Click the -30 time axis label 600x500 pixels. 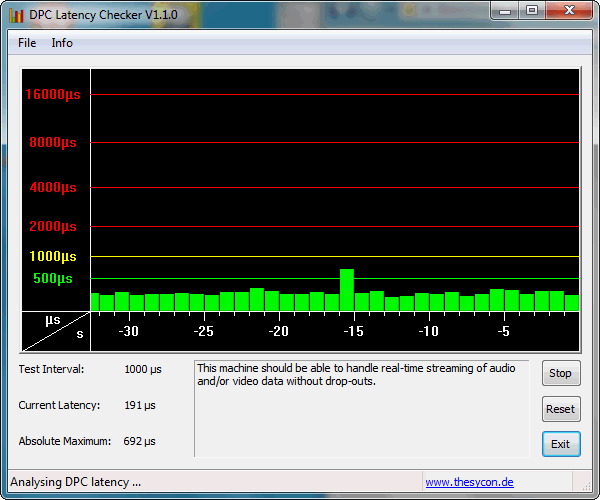[x=129, y=331]
